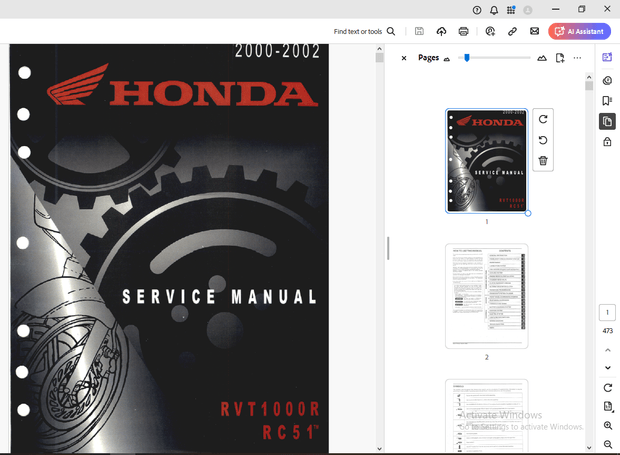Click the panel divider resize handle

(388, 248)
